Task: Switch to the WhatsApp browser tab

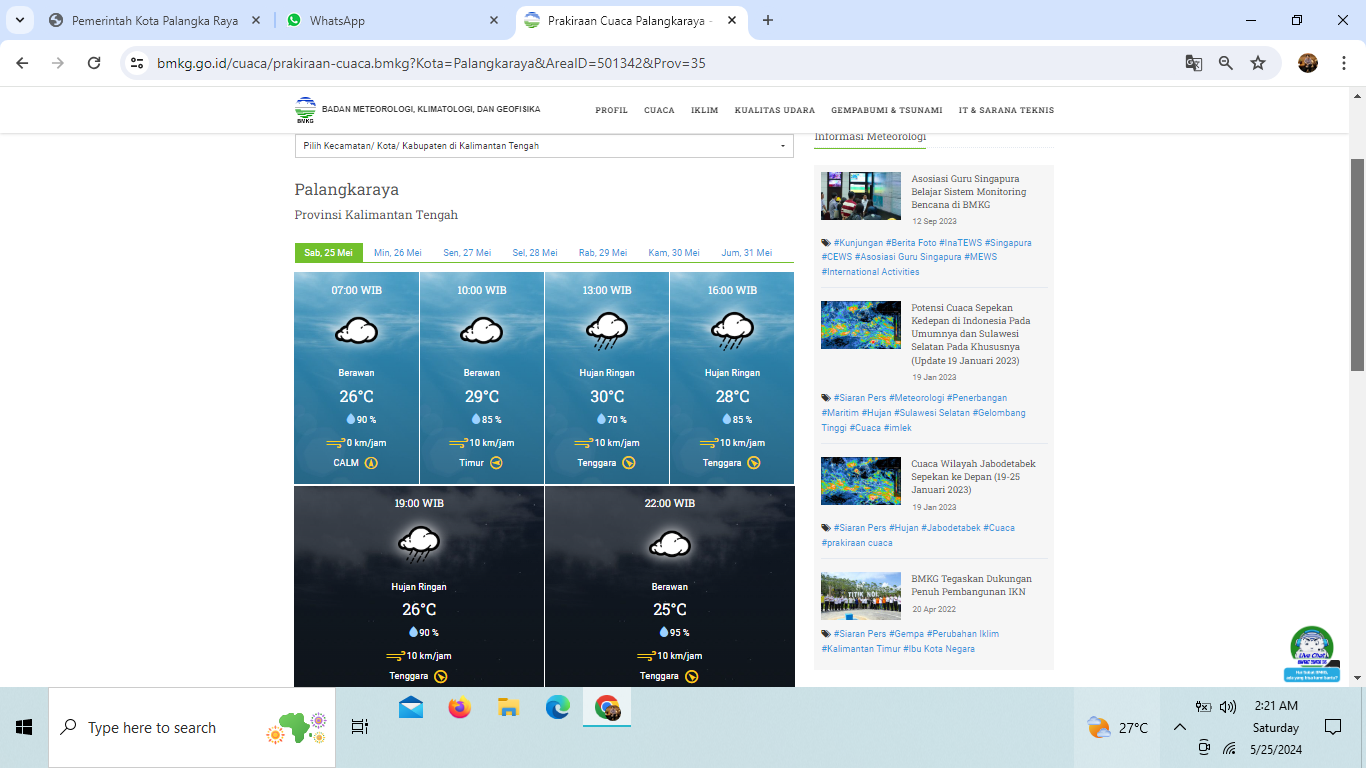Action: click(x=392, y=20)
